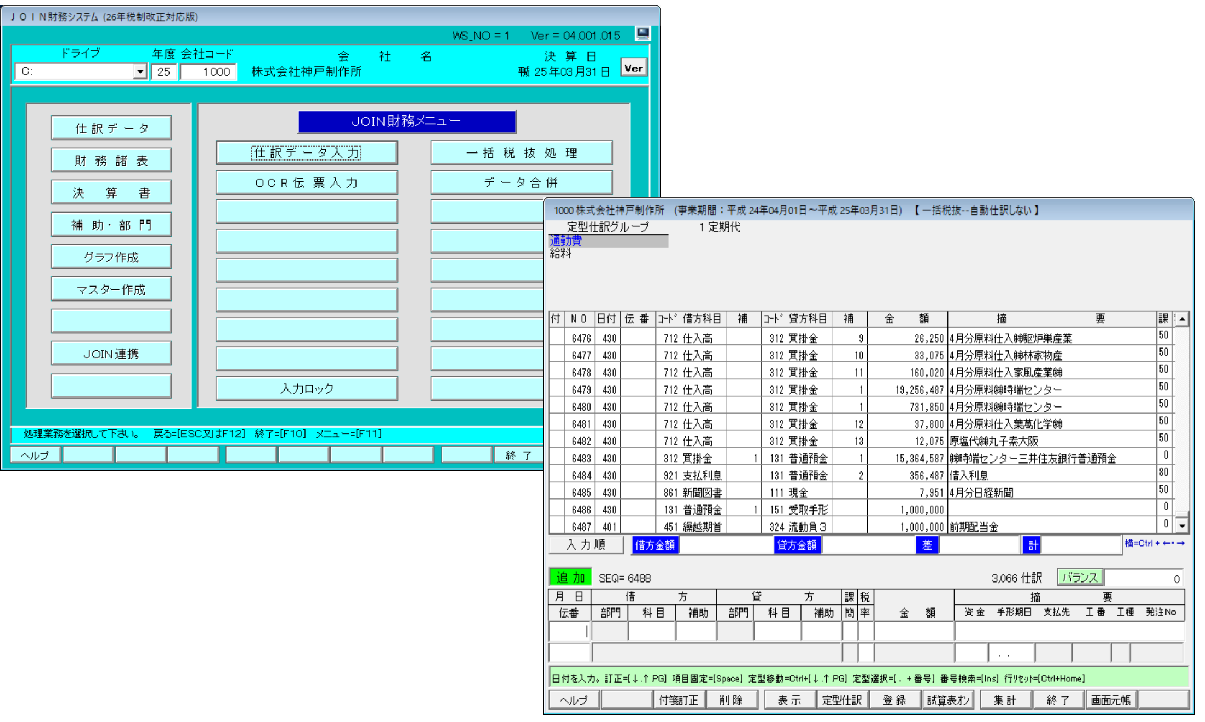Click 終了 in the journal entry window

1057,700
